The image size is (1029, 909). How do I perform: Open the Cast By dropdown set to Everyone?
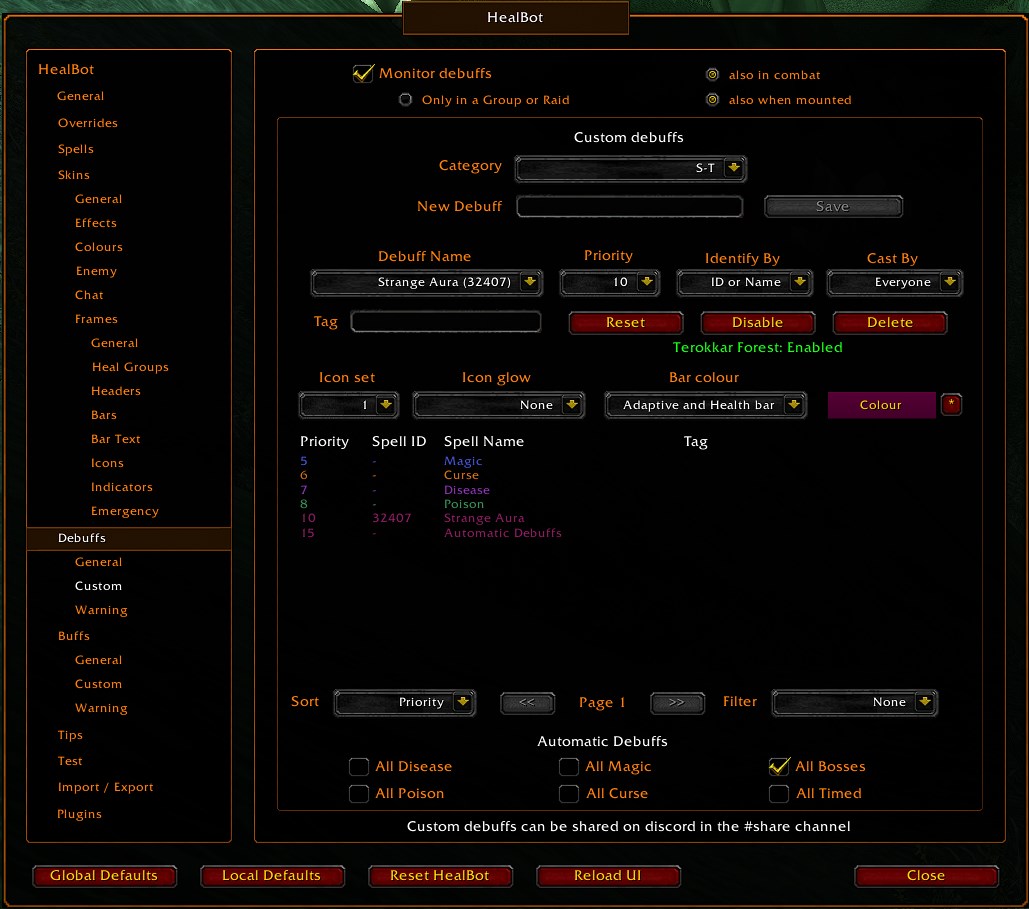[x=893, y=282]
